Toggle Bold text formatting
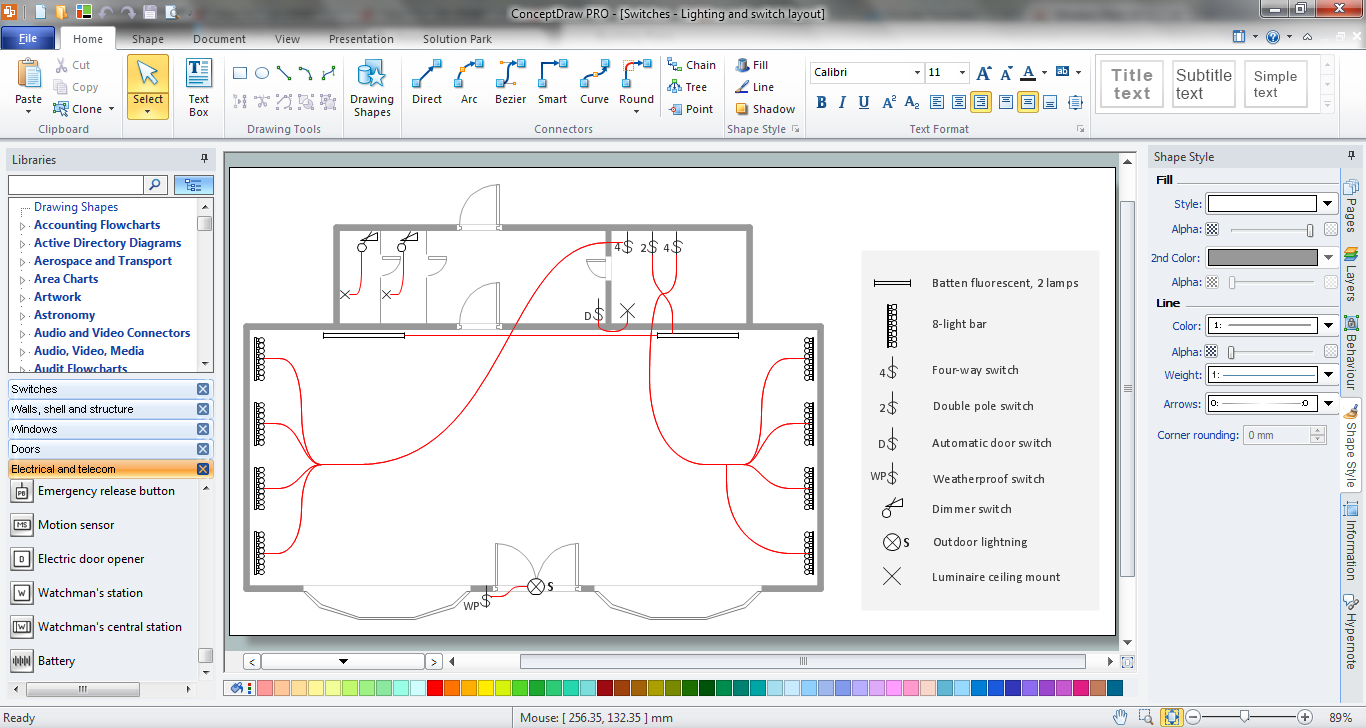Screen dimensions: 1366x728 pyautogui.click(x=821, y=102)
